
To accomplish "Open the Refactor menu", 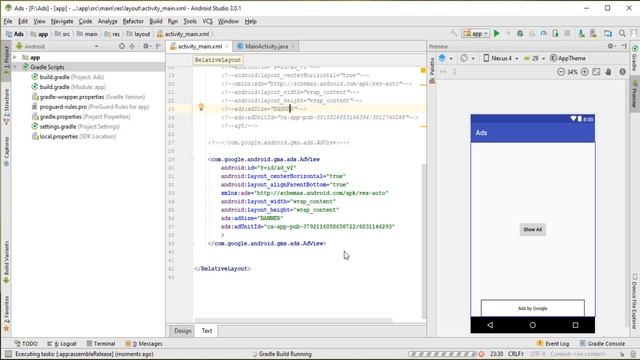I will [x=133, y=21].
